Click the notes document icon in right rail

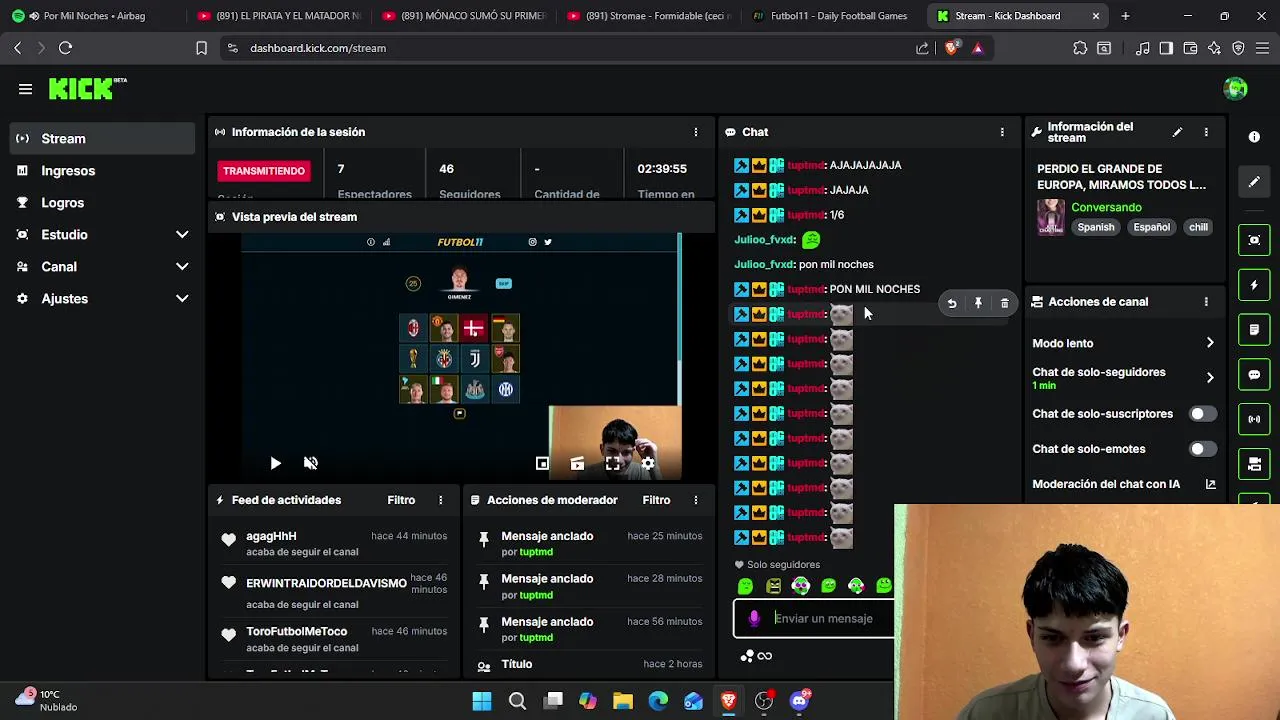[1254, 329]
